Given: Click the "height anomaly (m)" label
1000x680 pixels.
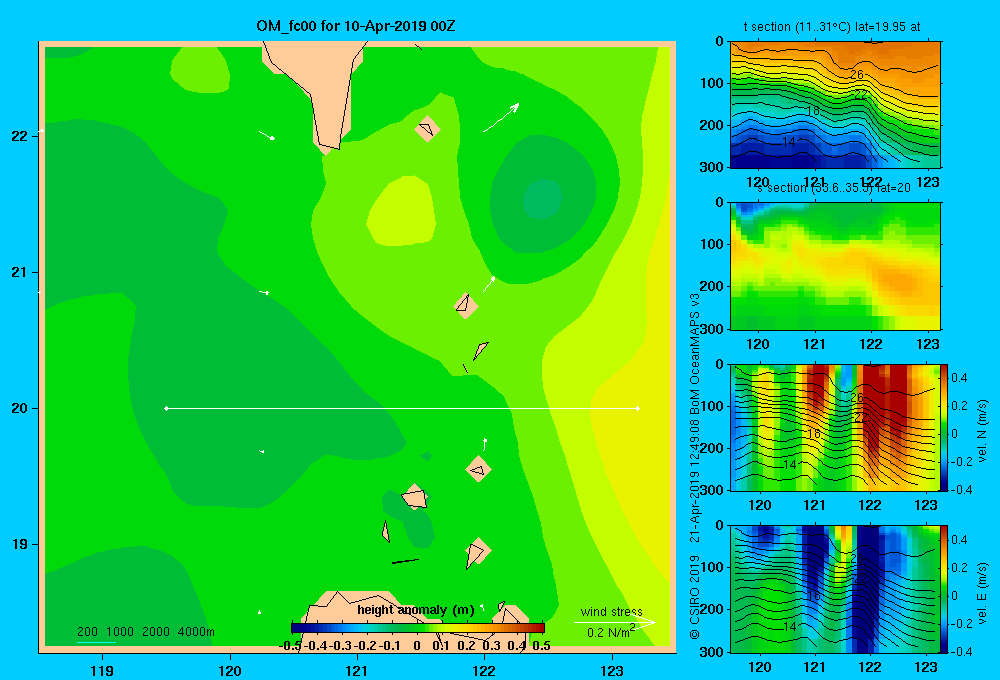Looking at the screenshot, I should (416, 610).
